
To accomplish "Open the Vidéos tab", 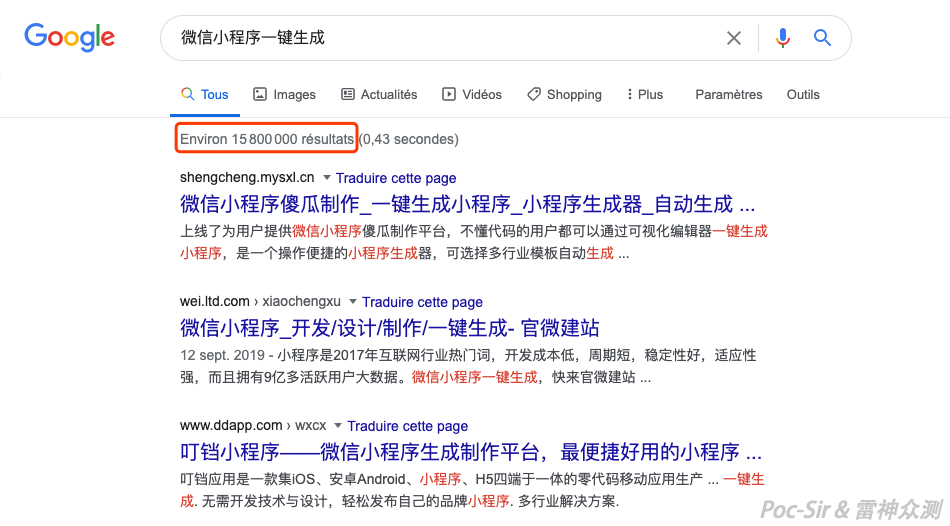I will tap(472, 95).
